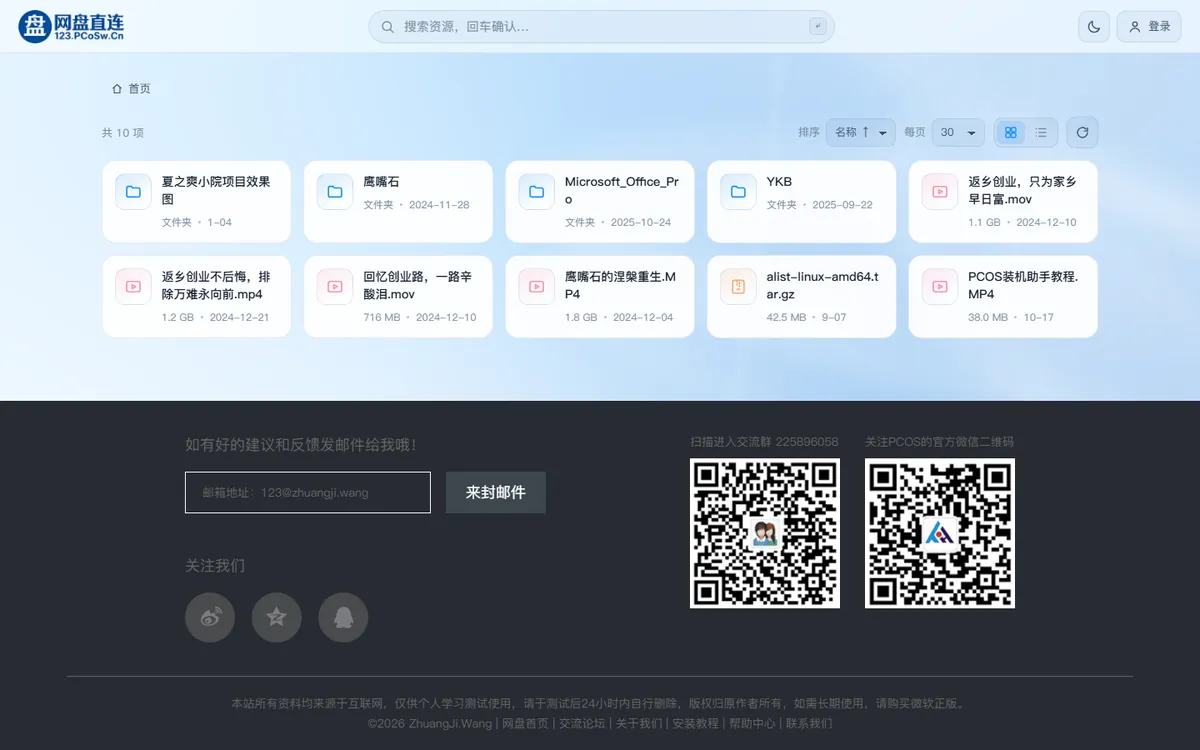The width and height of the screenshot is (1200, 750).
Task: Open 关于我们 footer link
Action: pos(638,723)
